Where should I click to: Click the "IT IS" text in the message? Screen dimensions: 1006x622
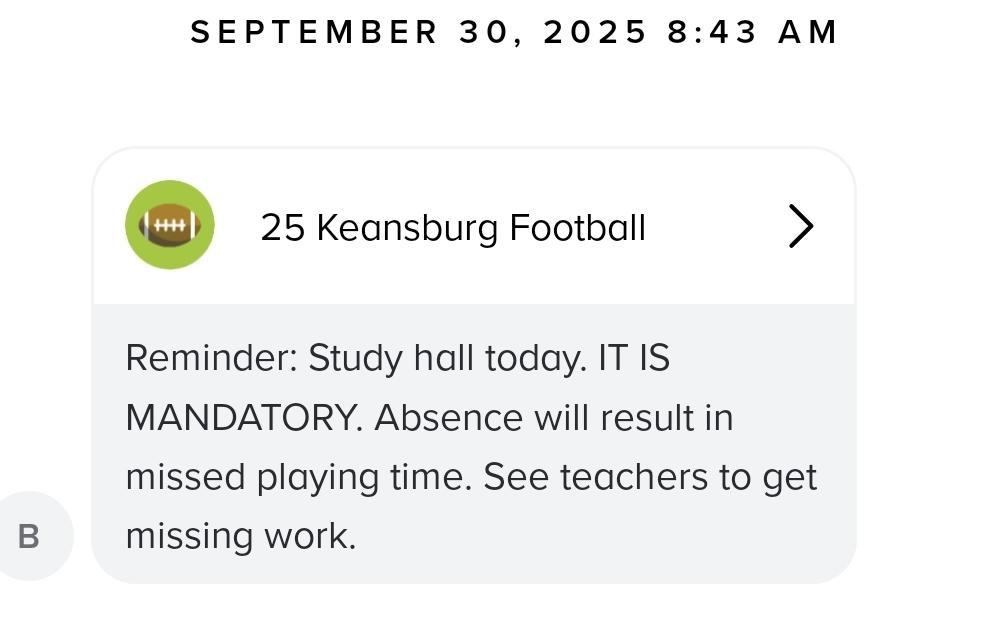coord(634,358)
